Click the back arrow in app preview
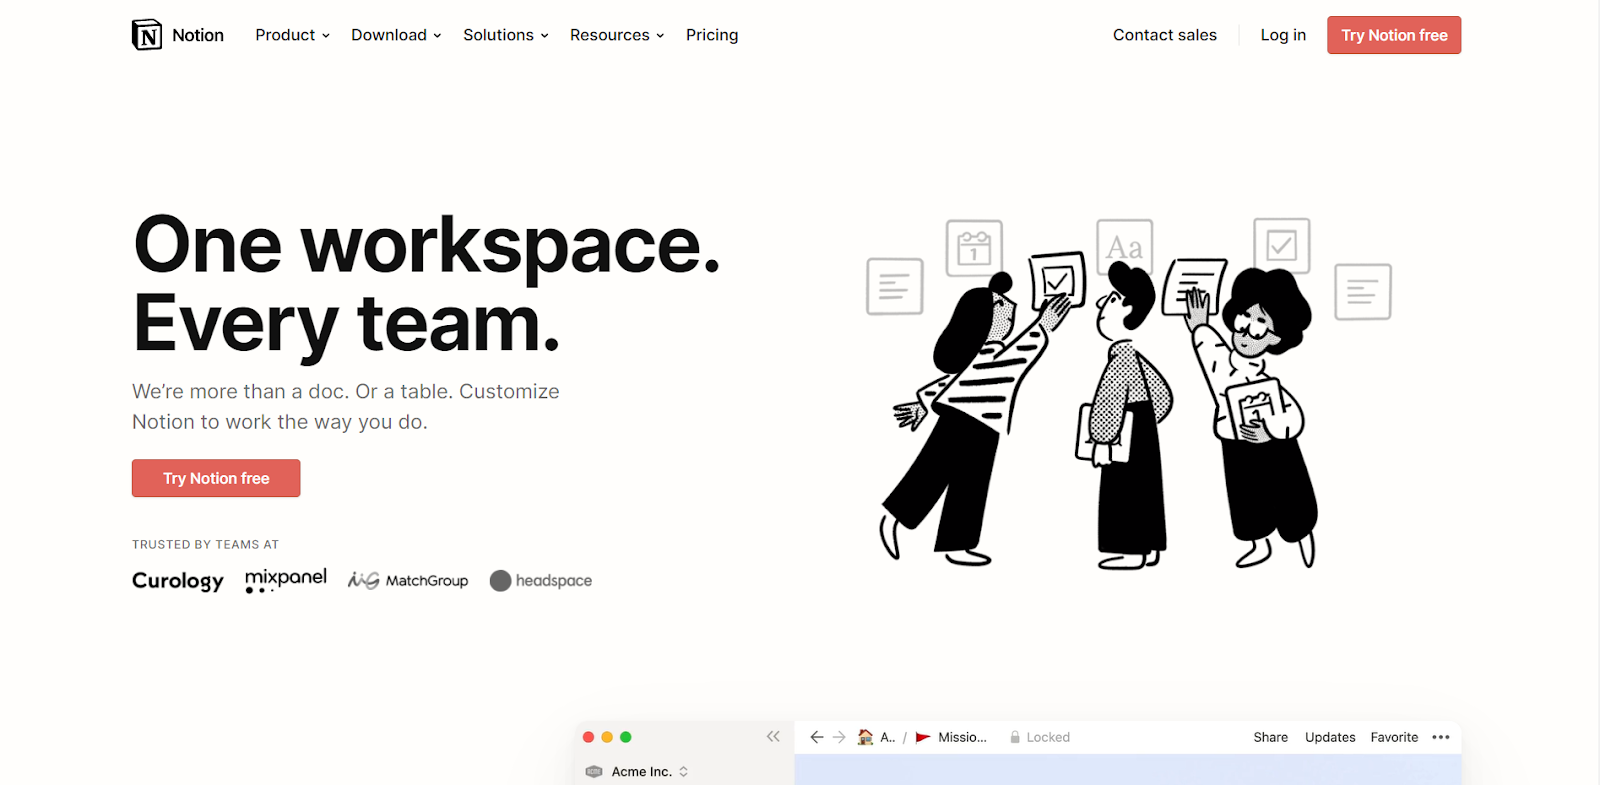This screenshot has height=785, width=1600. click(817, 737)
